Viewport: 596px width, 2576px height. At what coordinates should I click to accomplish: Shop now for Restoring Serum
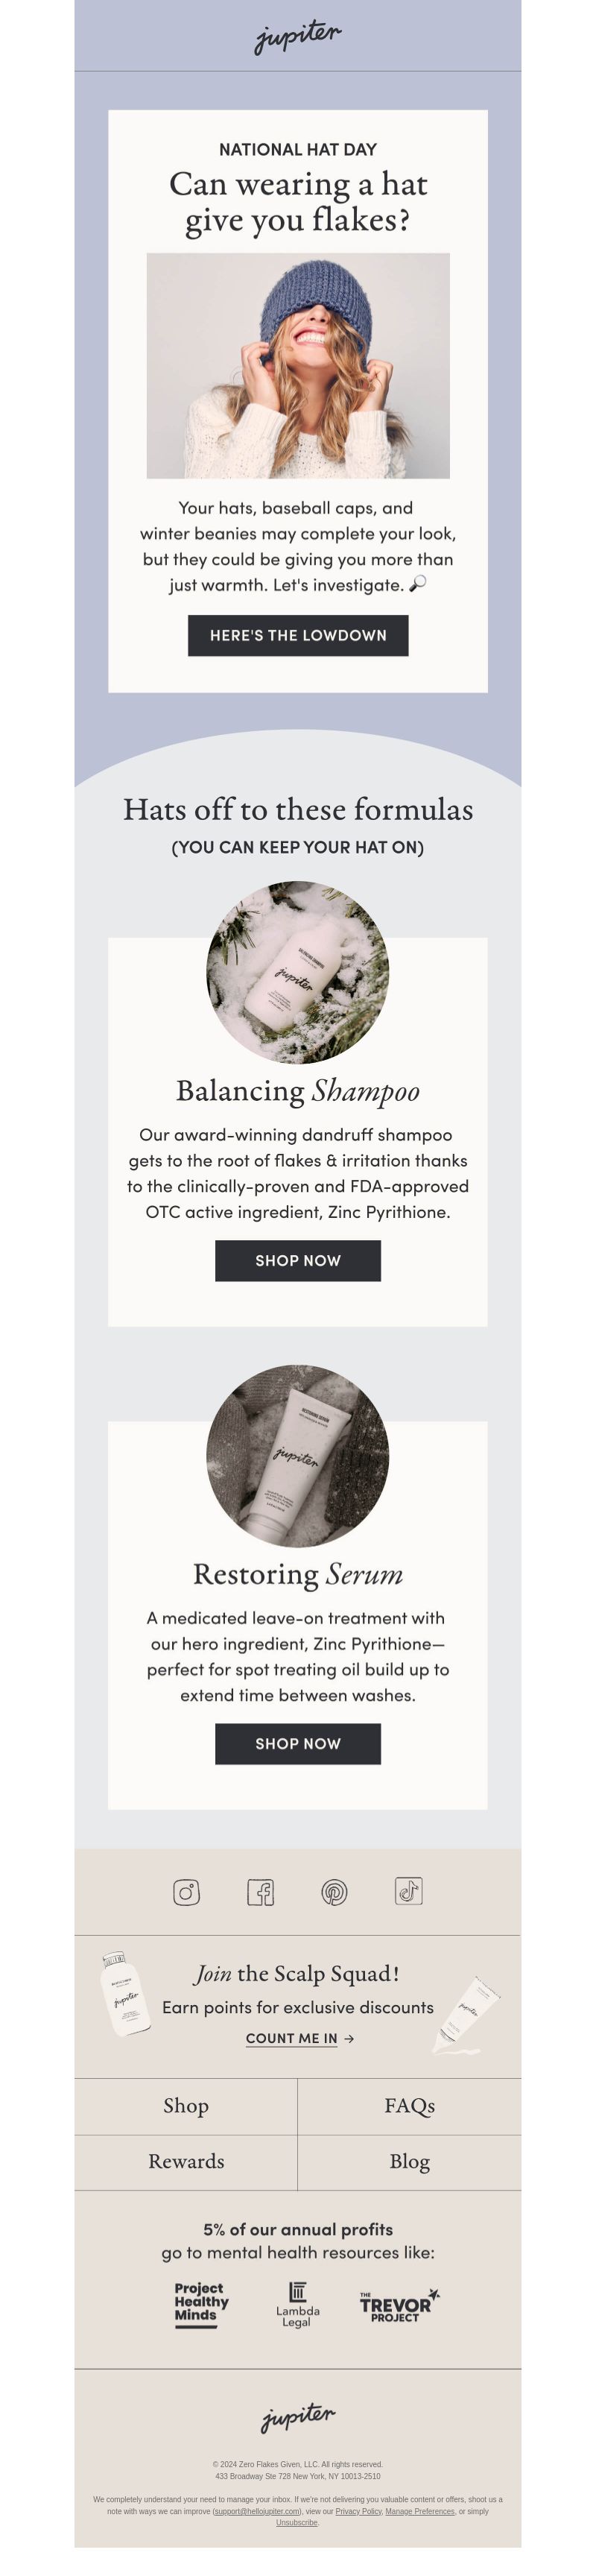pos(298,1743)
